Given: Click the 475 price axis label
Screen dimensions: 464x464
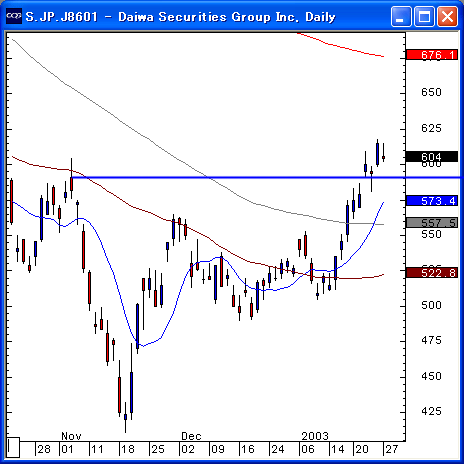Looking at the screenshot, I should [431, 340].
